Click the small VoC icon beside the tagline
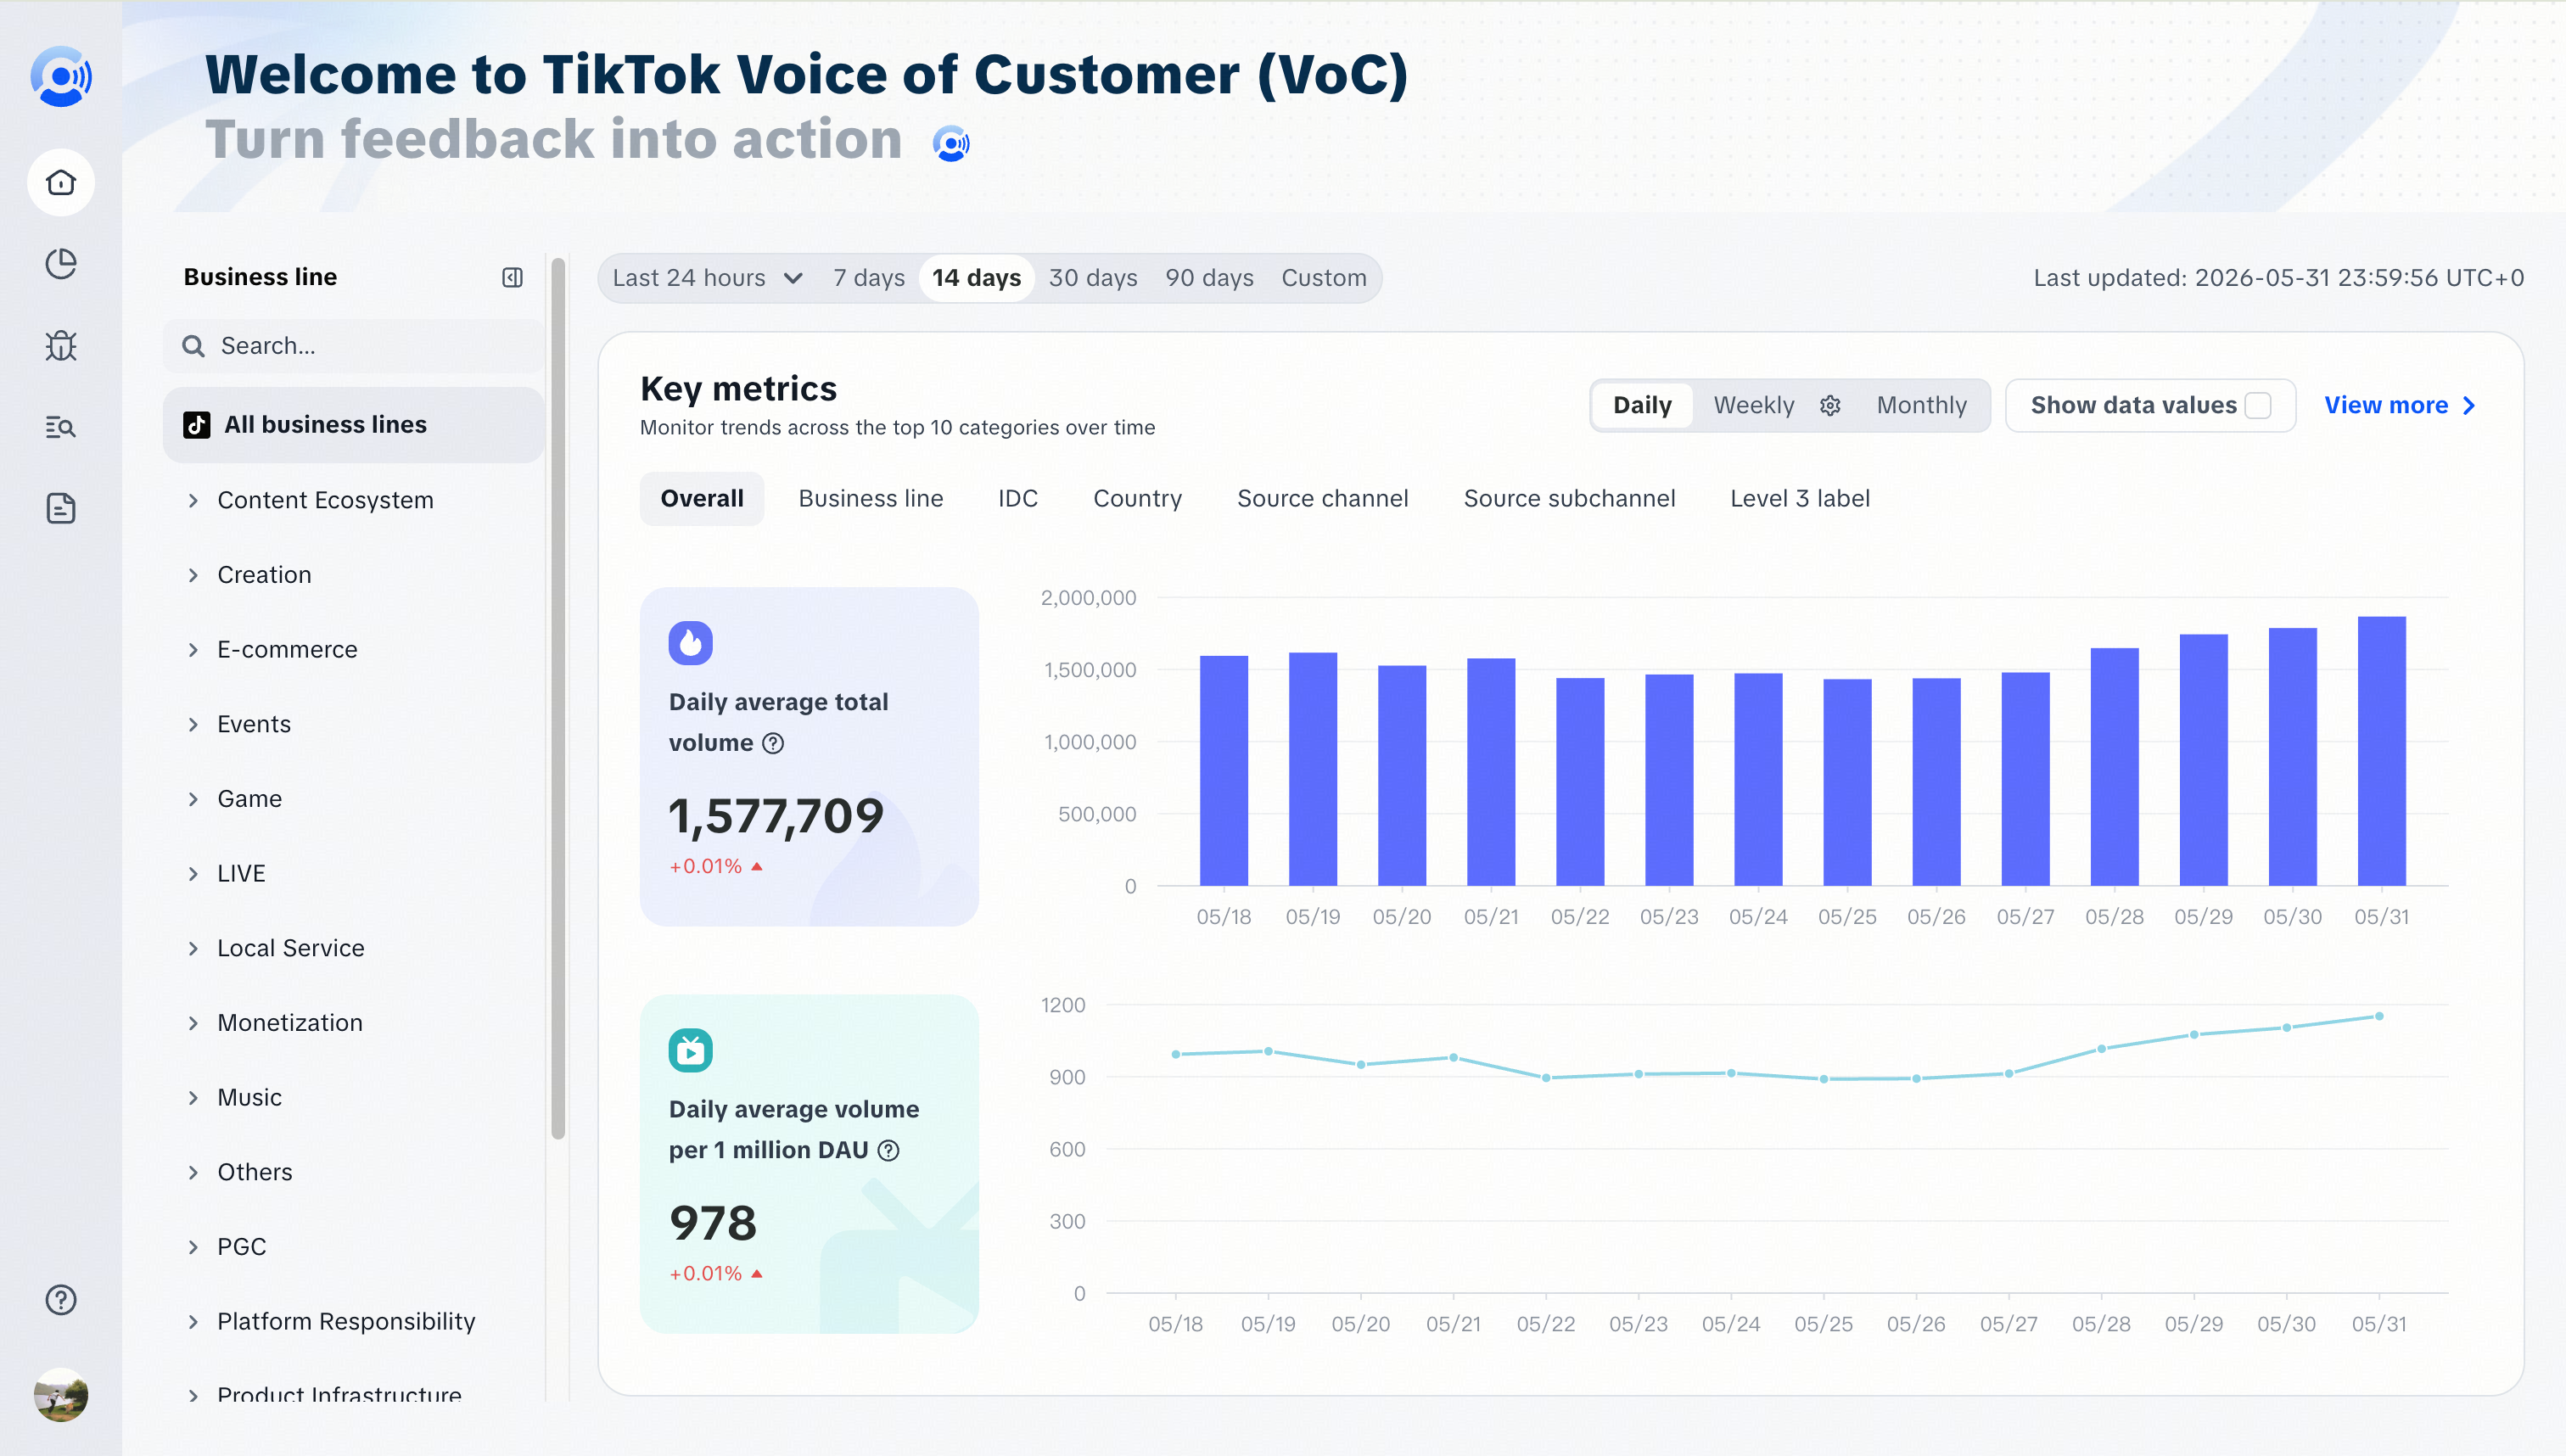This screenshot has height=1456, width=2566. [x=951, y=143]
